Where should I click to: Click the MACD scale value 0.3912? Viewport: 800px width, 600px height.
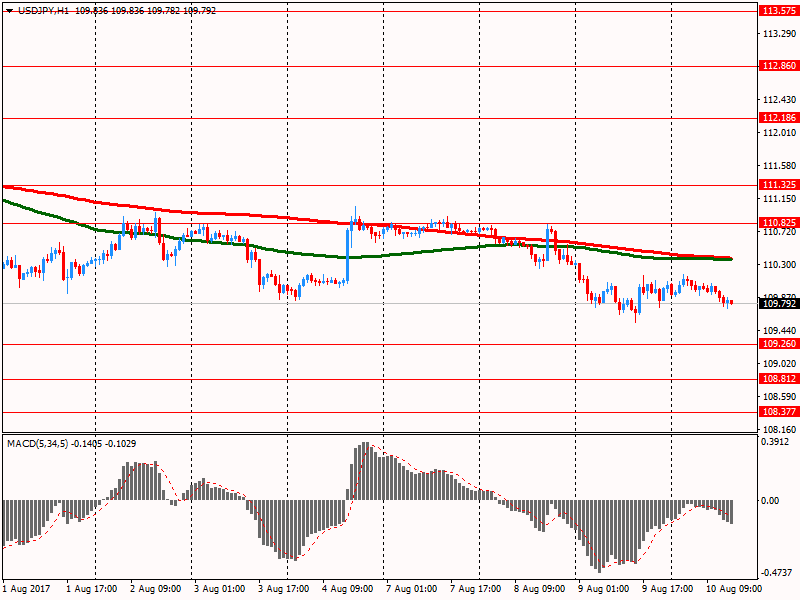click(x=774, y=442)
